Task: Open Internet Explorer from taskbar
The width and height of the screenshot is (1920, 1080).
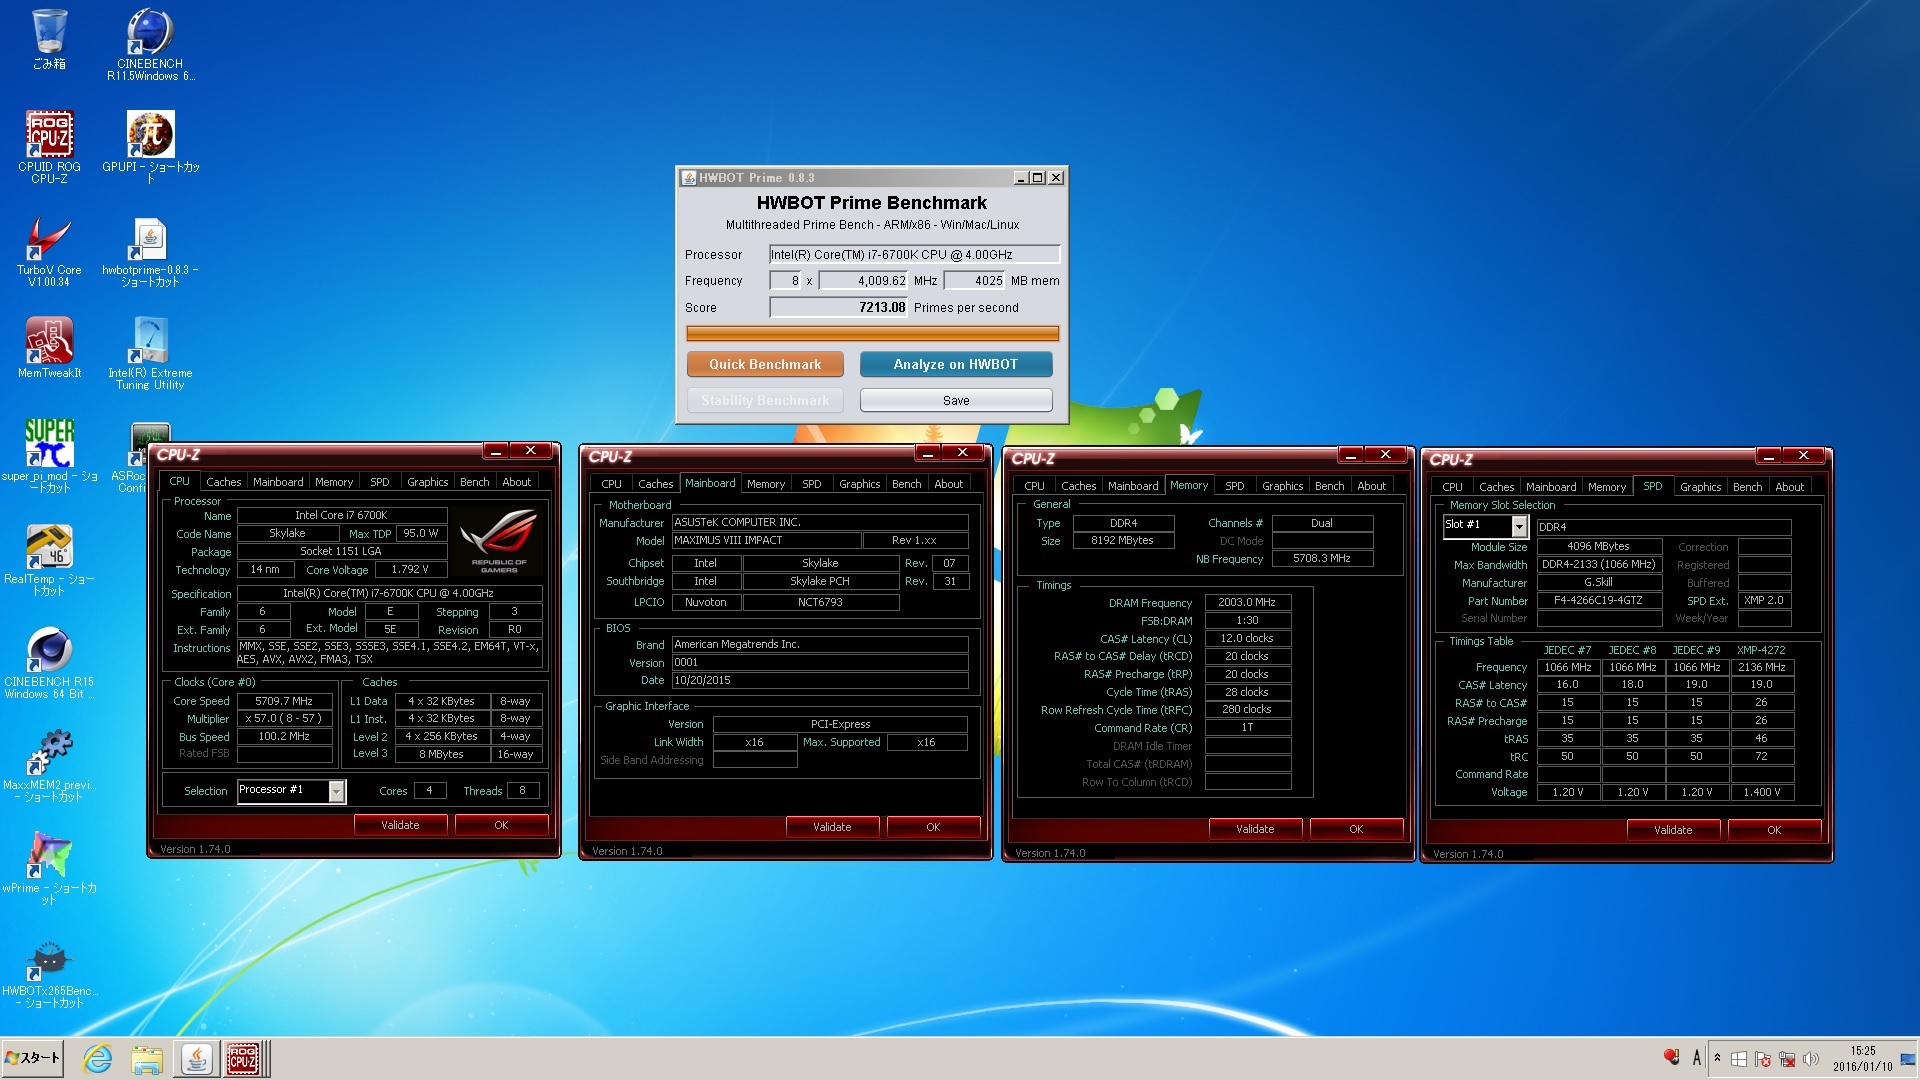Action: pos(97,1059)
